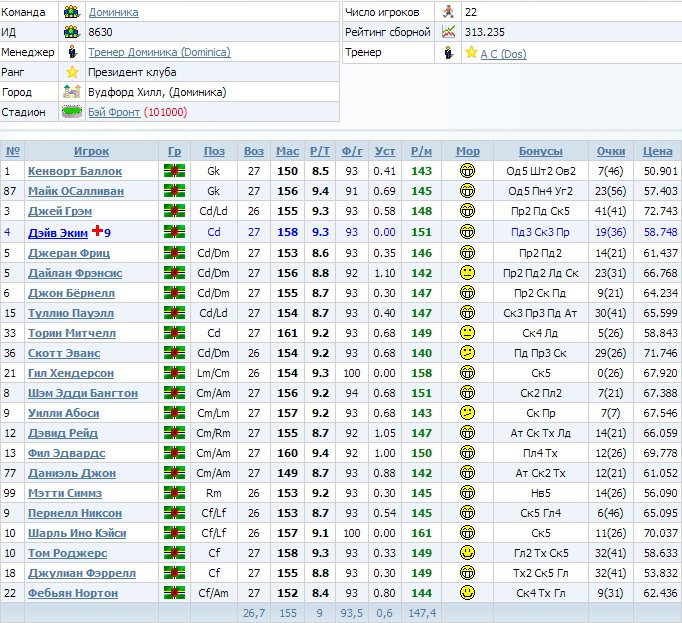Click the manager figure icon beside Менеджер
682x623 pixels.
coord(72,52)
